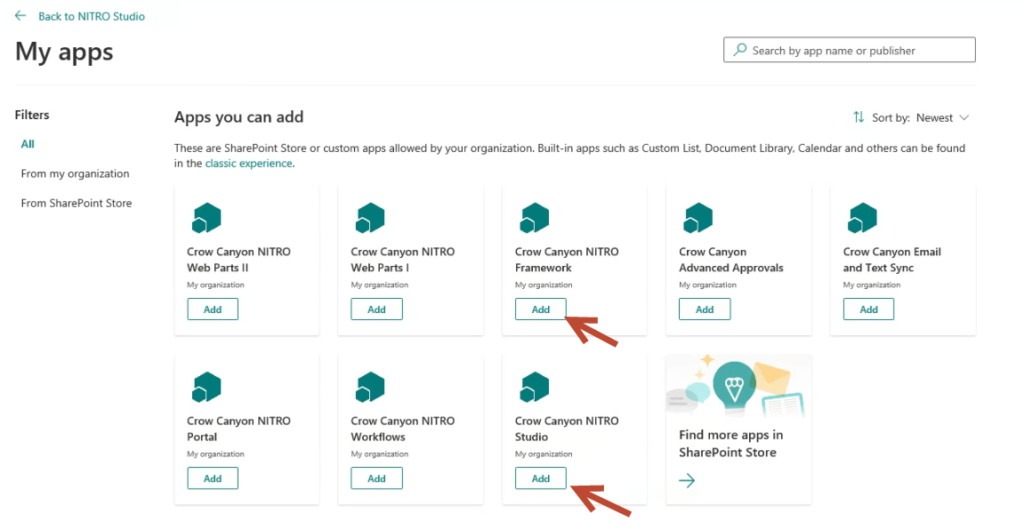This screenshot has width=1024, height=530.
Task: Open the classic experience link
Action: 249,163
